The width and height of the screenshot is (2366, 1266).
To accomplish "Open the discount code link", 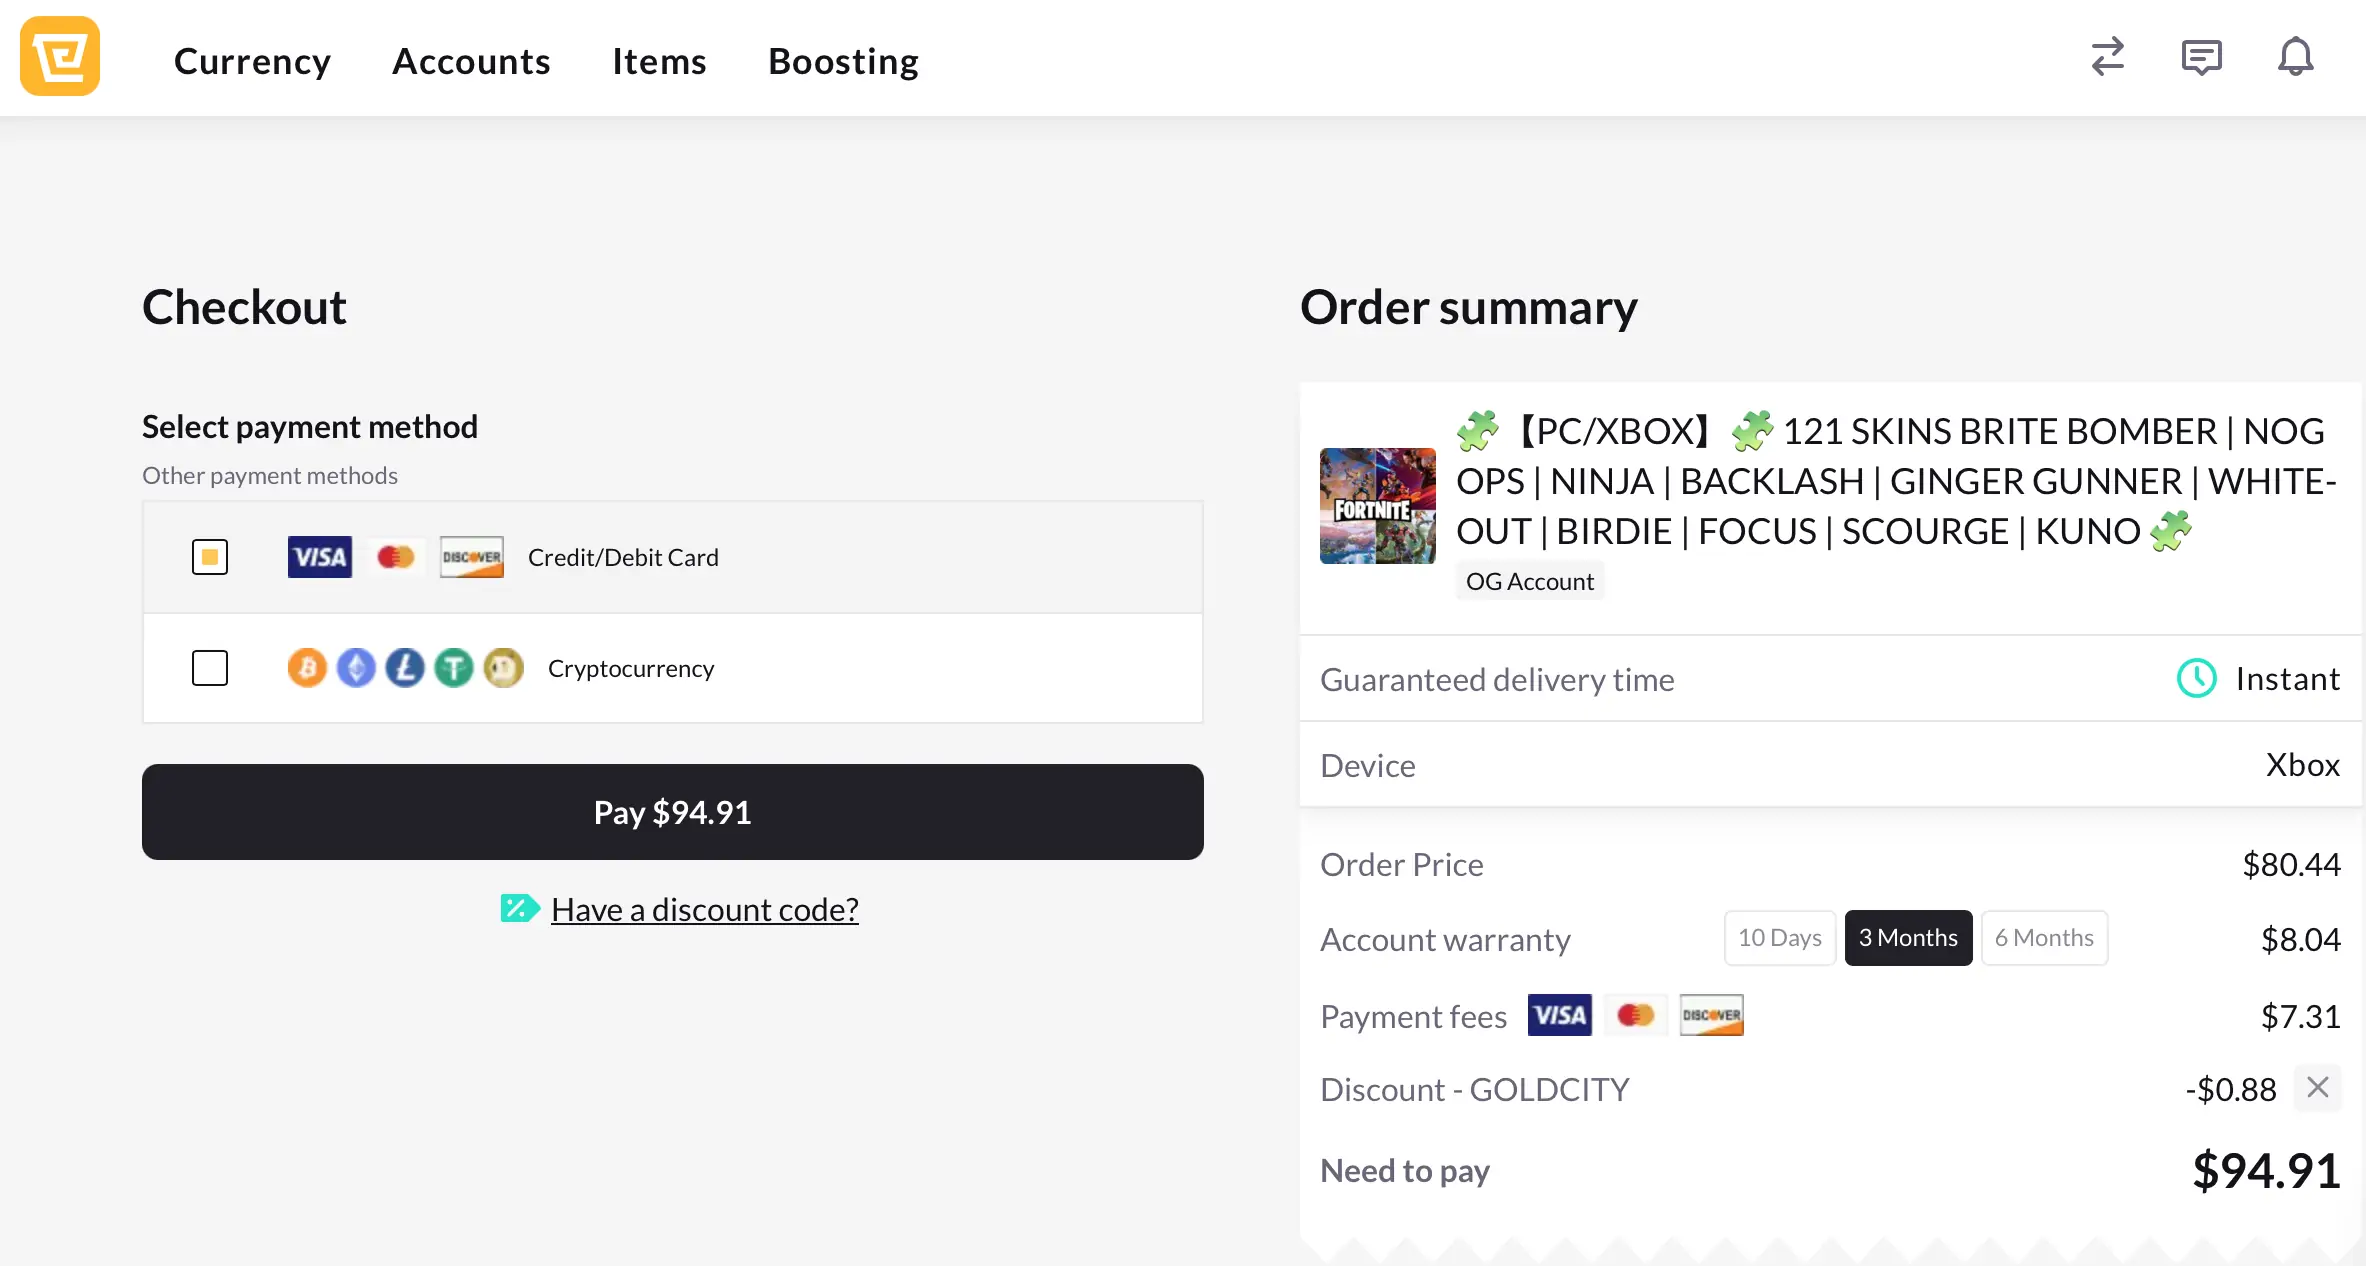I will tap(704, 909).
